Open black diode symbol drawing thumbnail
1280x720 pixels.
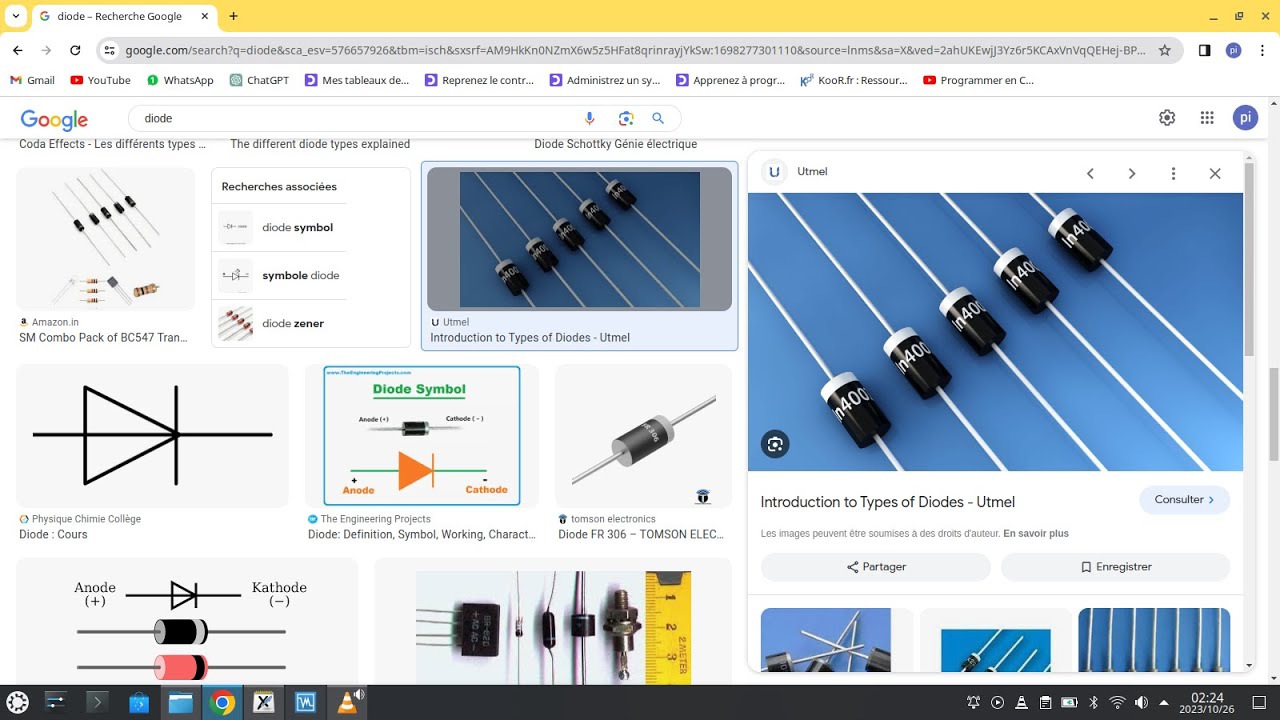tap(152, 435)
